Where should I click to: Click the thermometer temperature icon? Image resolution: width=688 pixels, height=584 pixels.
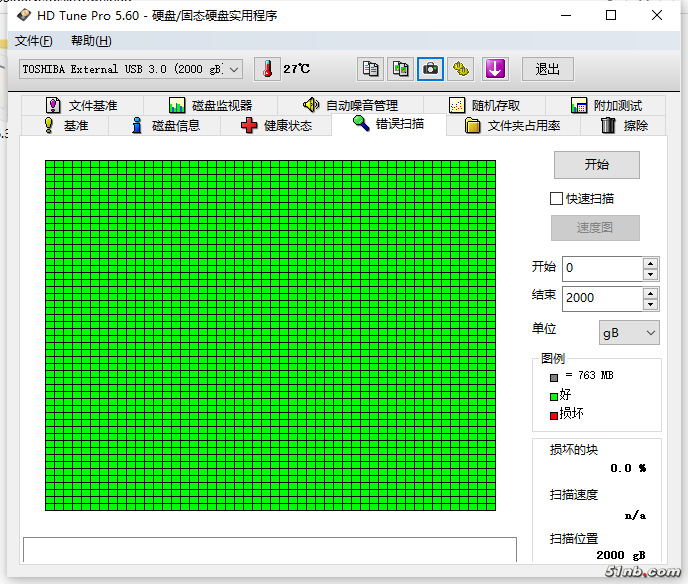pyautogui.click(x=267, y=69)
